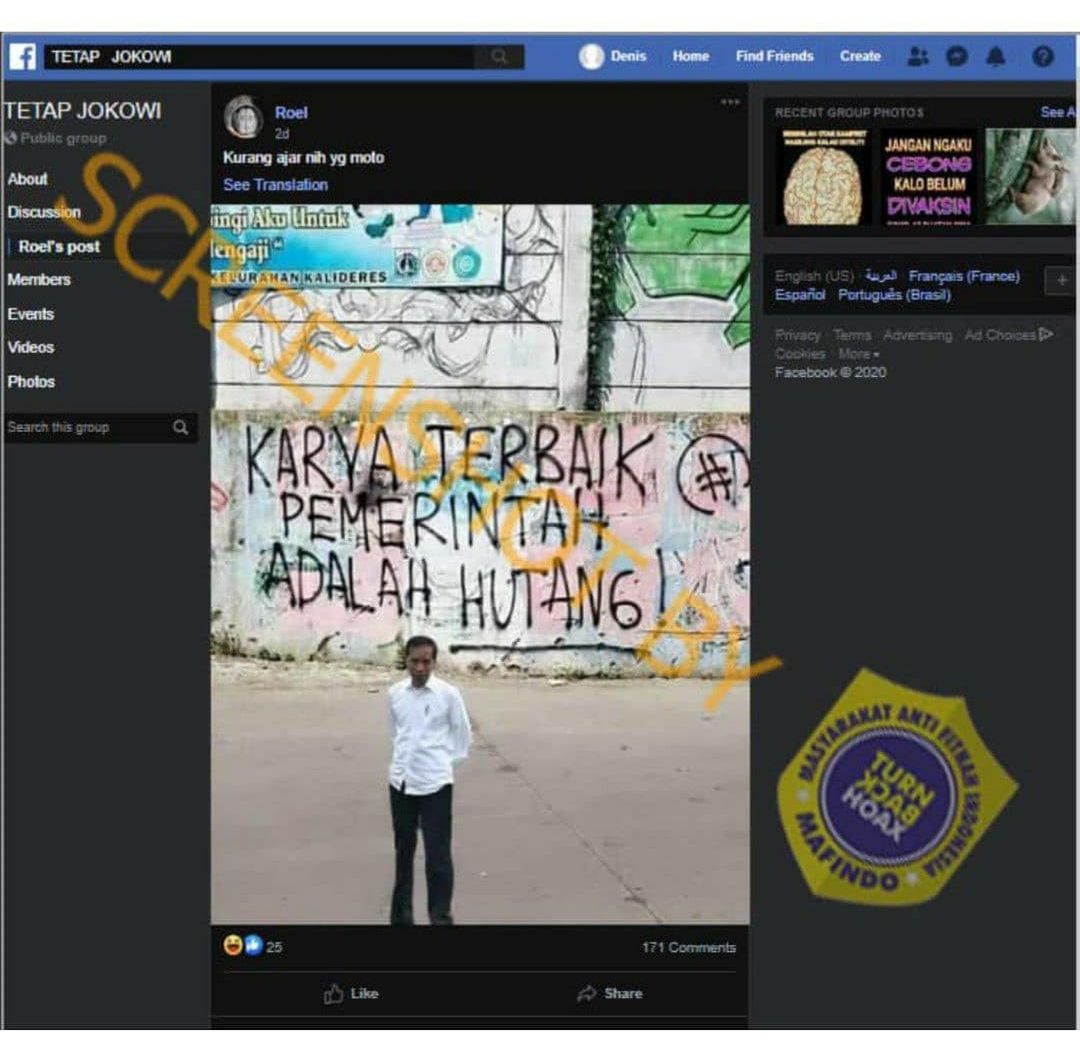The height and width of the screenshot is (1064, 1080).
Task: Switch language to Arabic
Action: [x=880, y=275]
